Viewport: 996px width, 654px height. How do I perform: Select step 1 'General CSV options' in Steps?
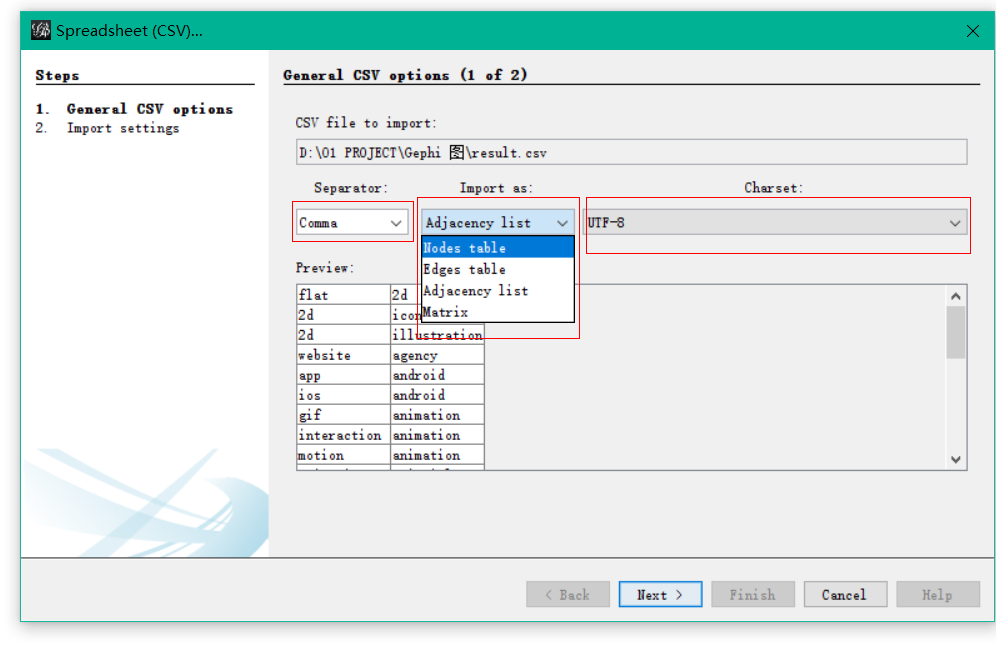click(150, 109)
